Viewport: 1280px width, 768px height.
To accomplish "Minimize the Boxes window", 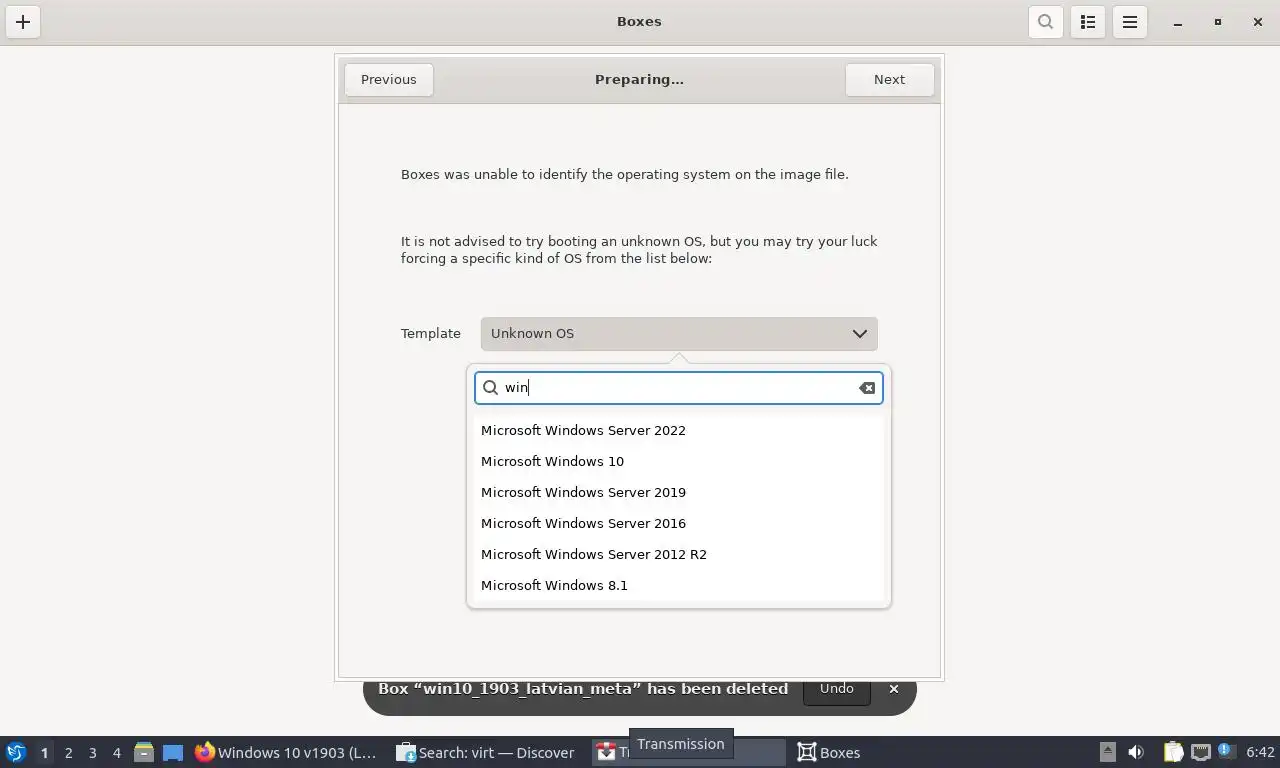I will pos(1178,22).
